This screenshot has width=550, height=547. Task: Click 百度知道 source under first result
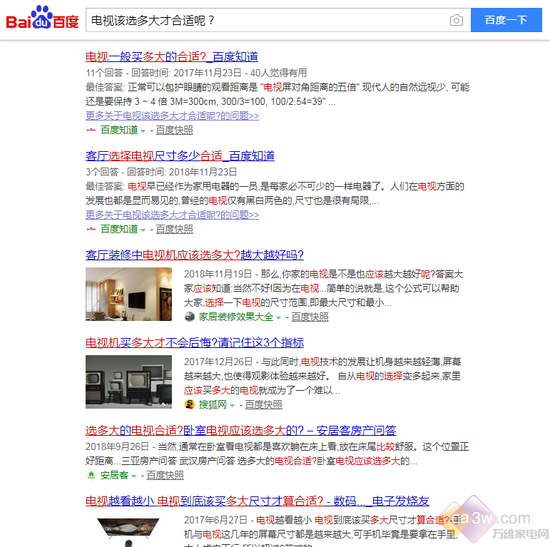click(119, 130)
